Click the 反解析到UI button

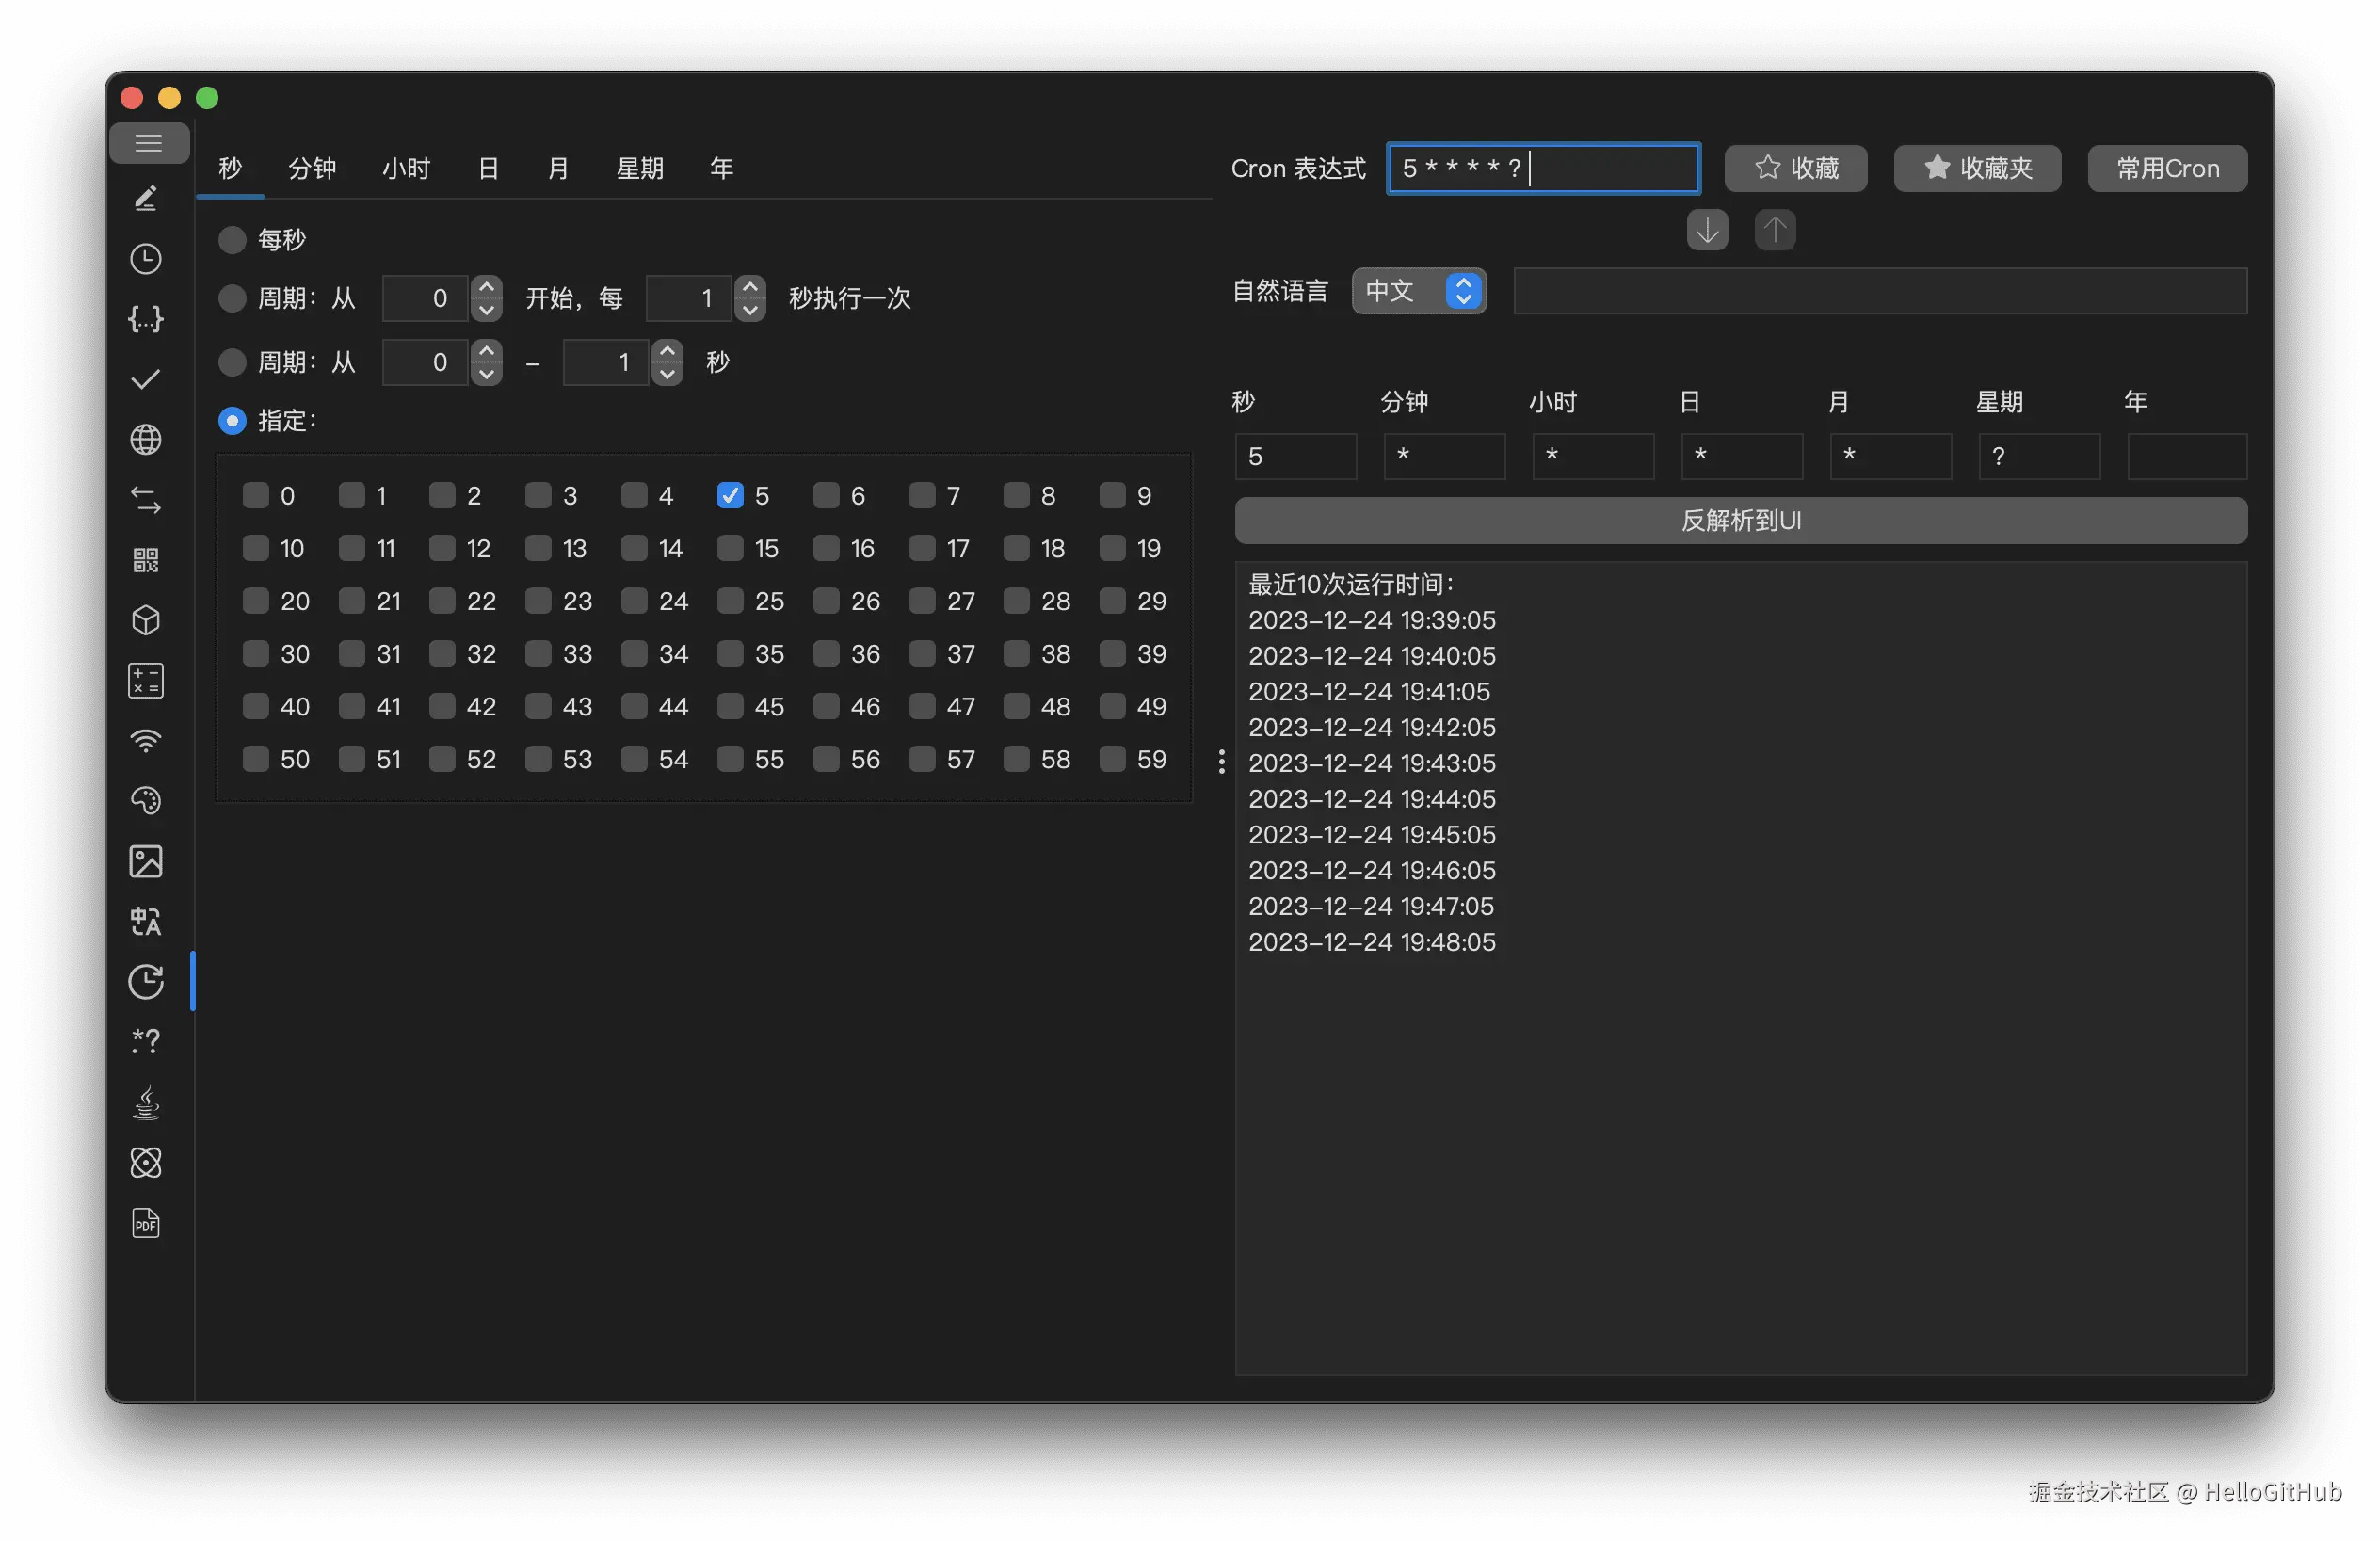pyautogui.click(x=1740, y=521)
